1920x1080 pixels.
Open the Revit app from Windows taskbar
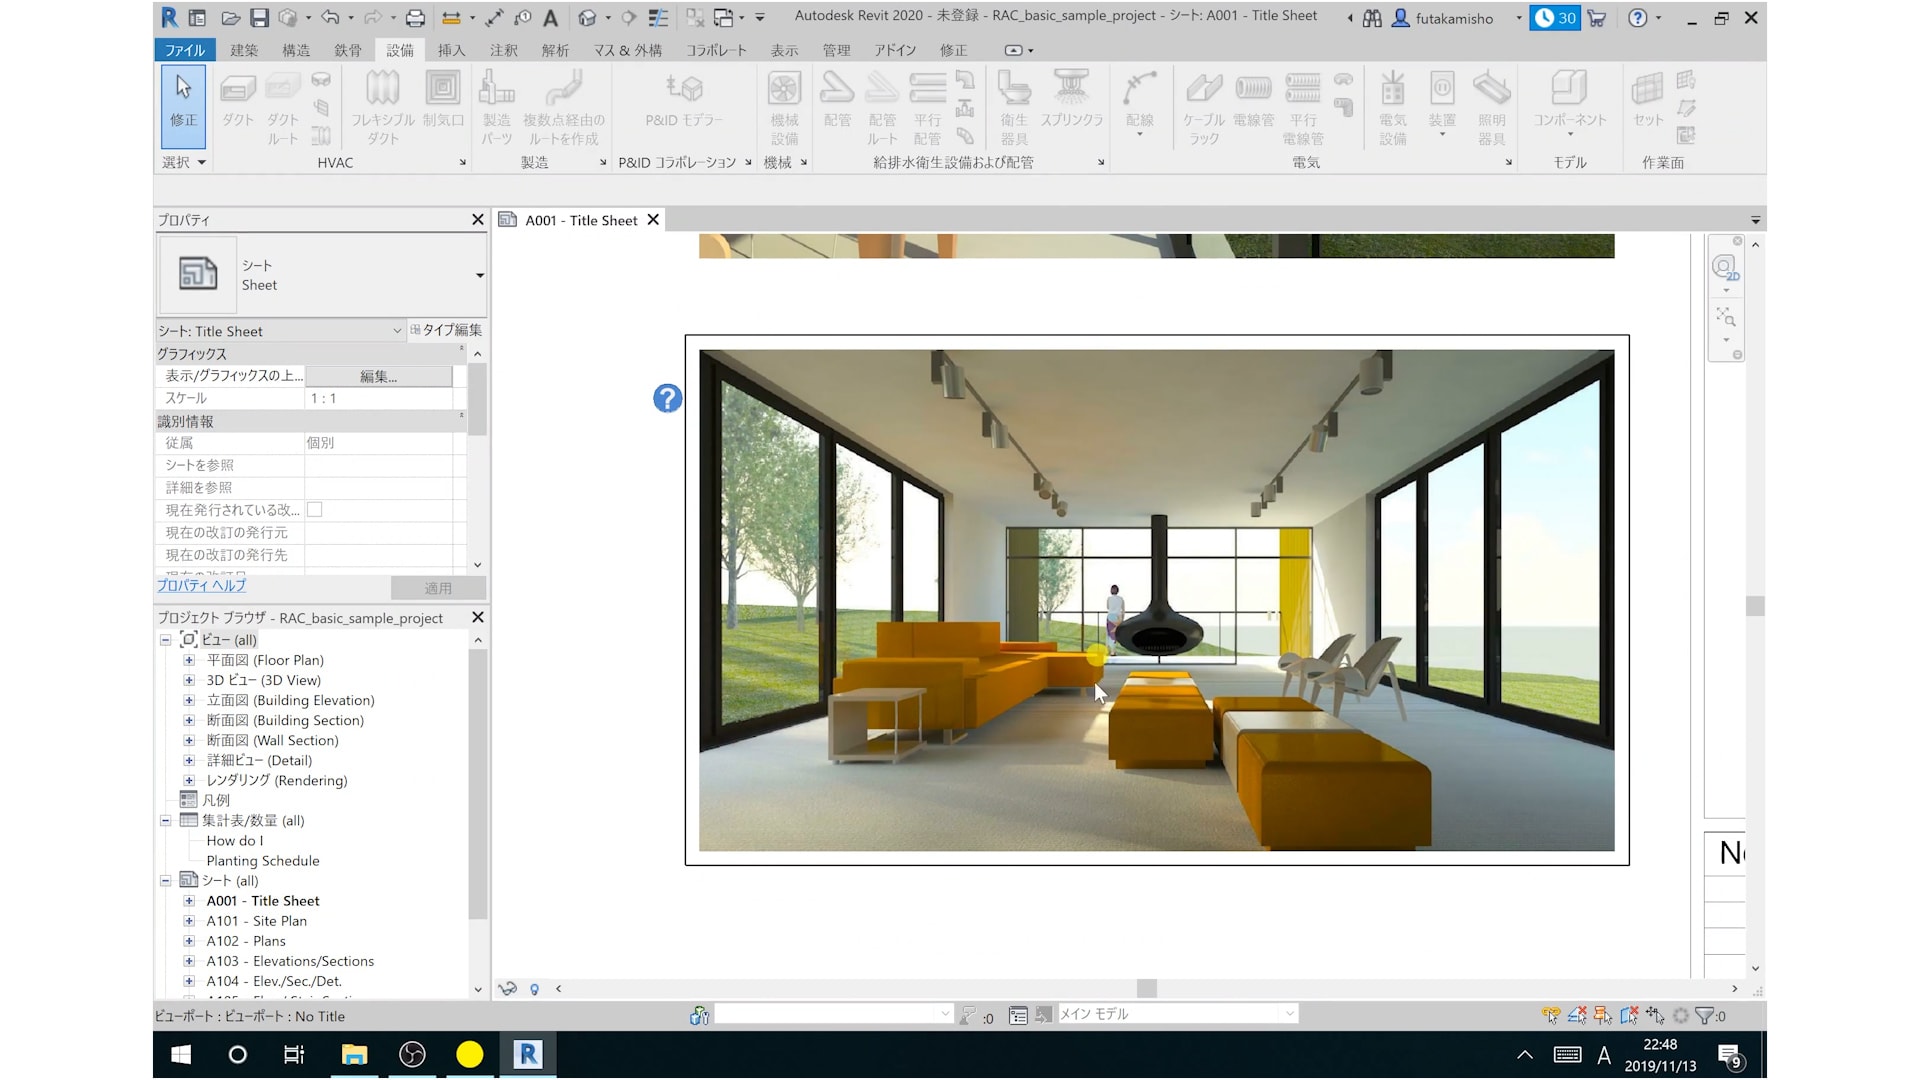coord(528,1054)
